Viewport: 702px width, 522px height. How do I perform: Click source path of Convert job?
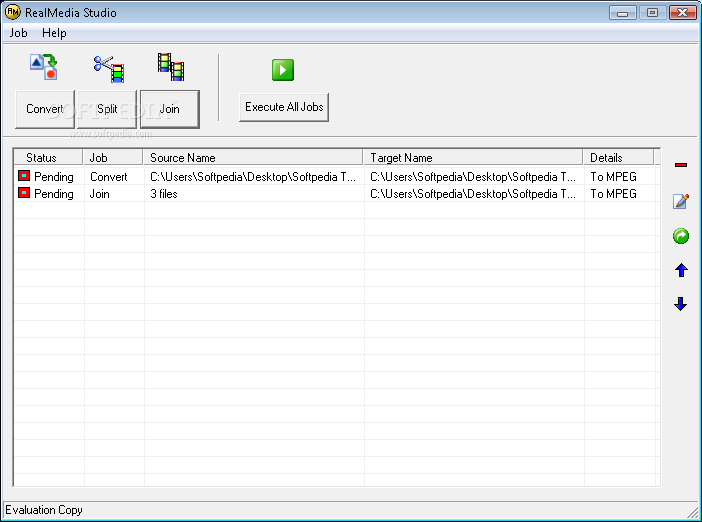click(253, 177)
